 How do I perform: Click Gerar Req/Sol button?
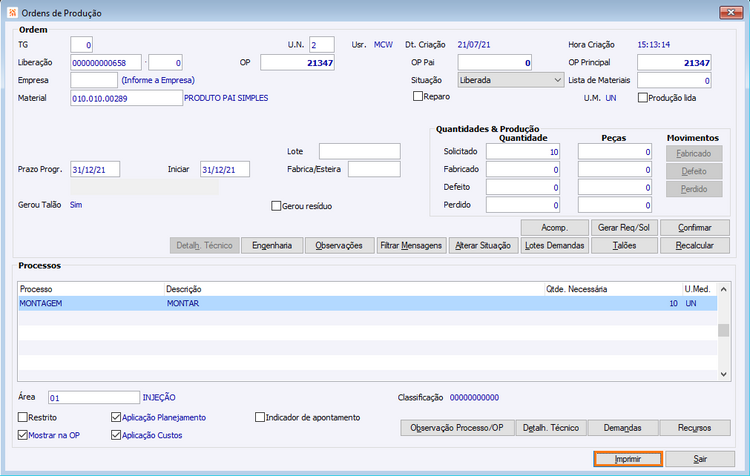(x=624, y=228)
